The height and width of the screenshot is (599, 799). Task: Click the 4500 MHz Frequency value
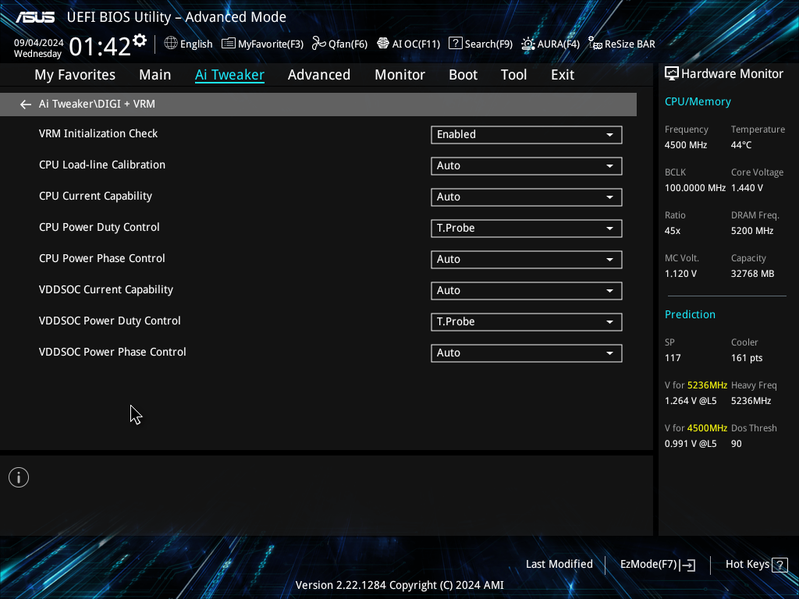685,145
